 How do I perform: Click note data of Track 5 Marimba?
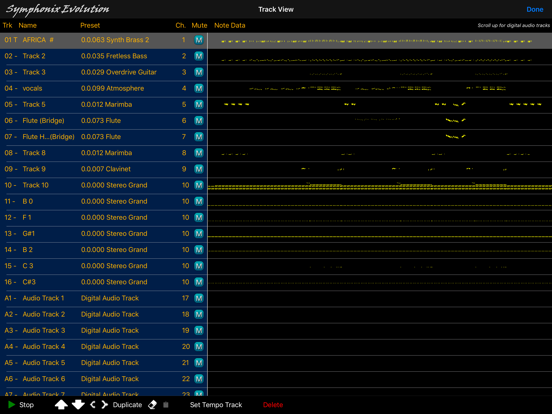point(380,105)
